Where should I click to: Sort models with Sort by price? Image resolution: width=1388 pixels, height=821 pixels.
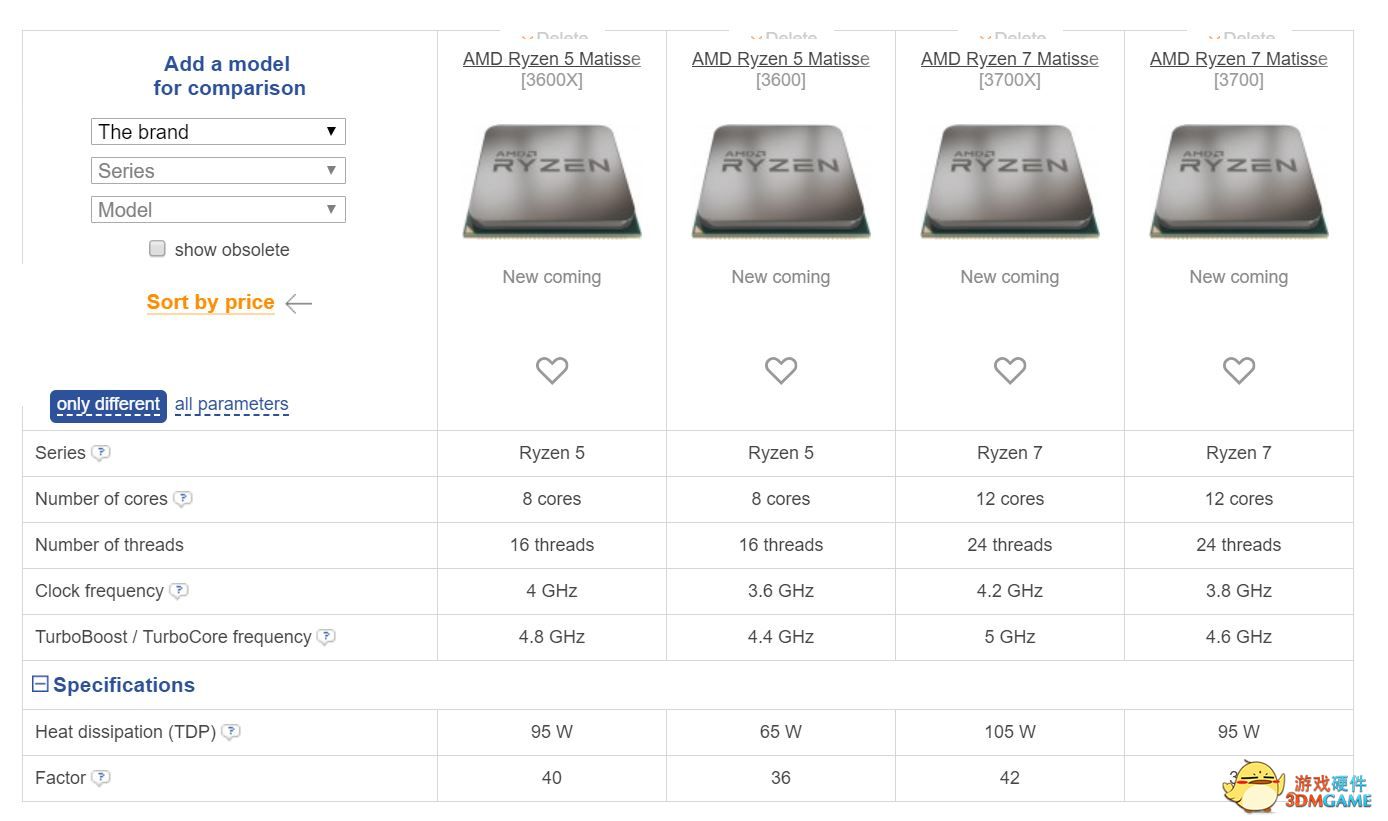click(210, 303)
